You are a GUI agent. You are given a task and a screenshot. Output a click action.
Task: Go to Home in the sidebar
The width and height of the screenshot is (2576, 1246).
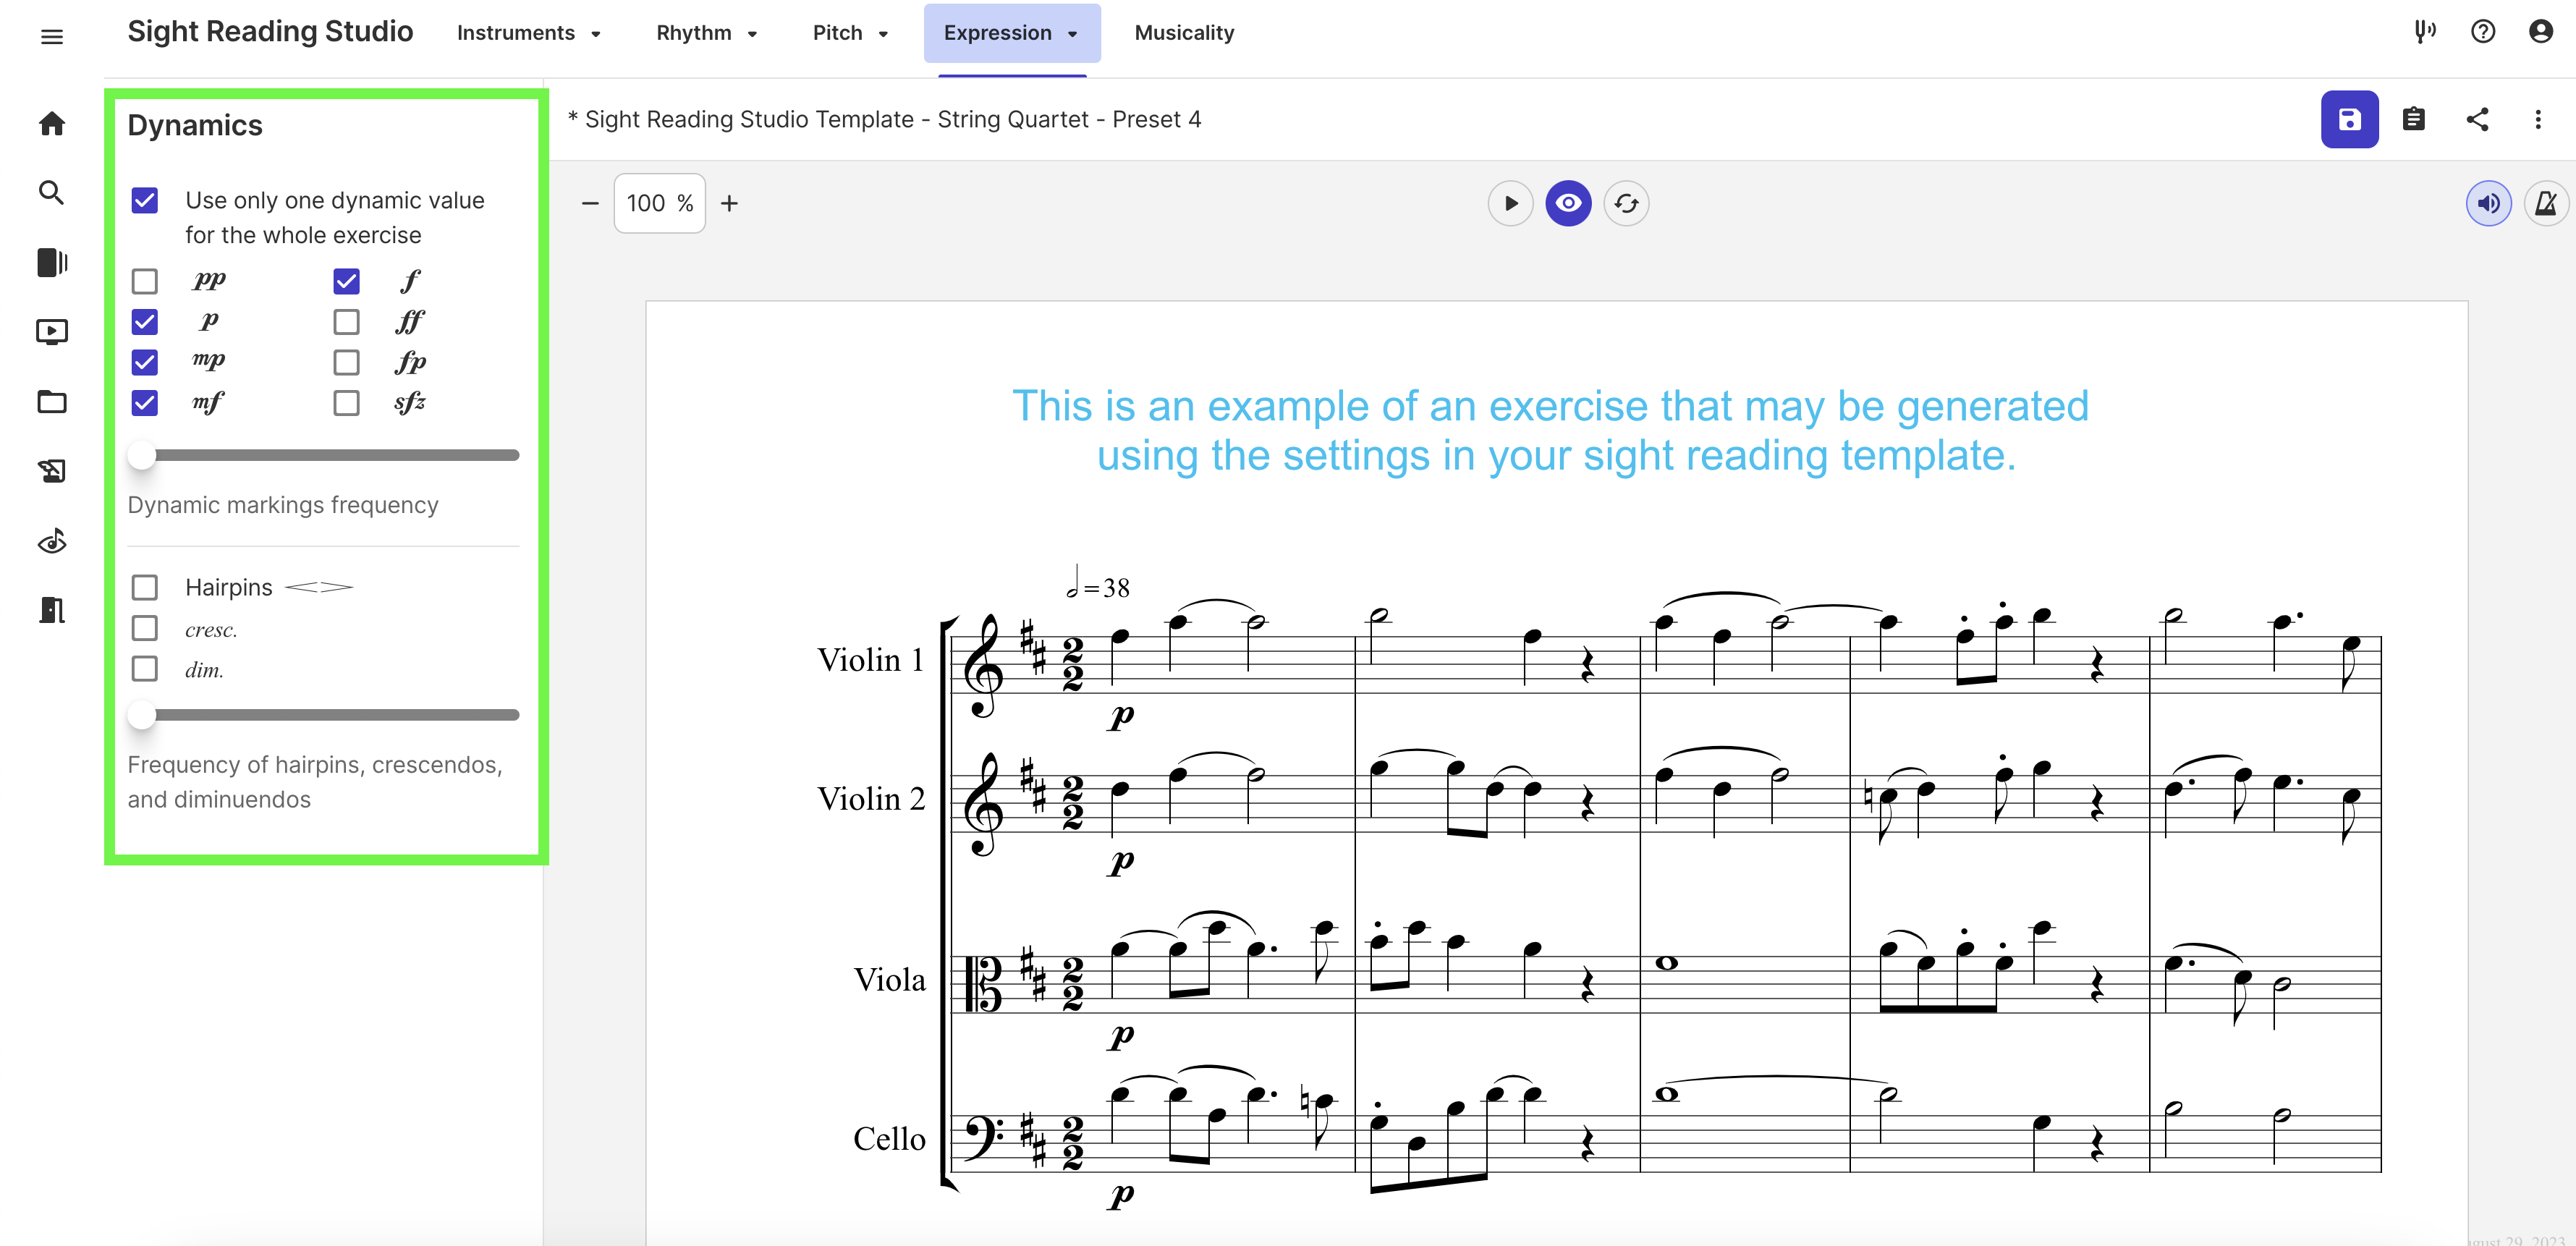point(52,124)
